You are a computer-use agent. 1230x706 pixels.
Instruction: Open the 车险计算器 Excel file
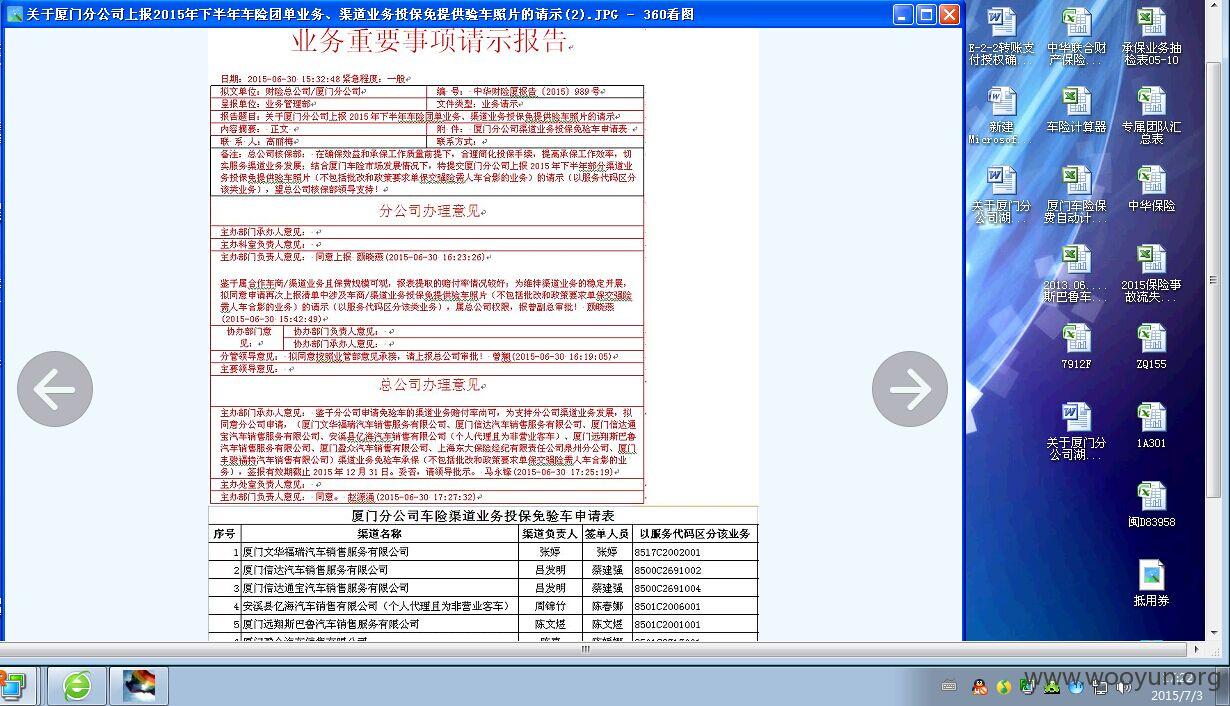(1076, 110)
